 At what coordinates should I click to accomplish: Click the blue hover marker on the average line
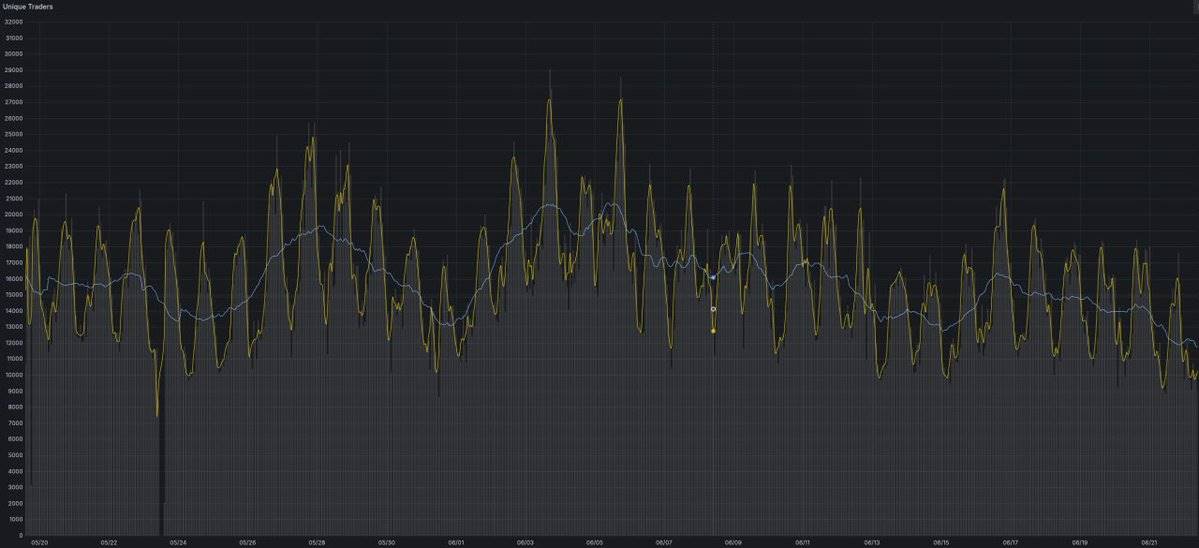[x=713, y=277]
